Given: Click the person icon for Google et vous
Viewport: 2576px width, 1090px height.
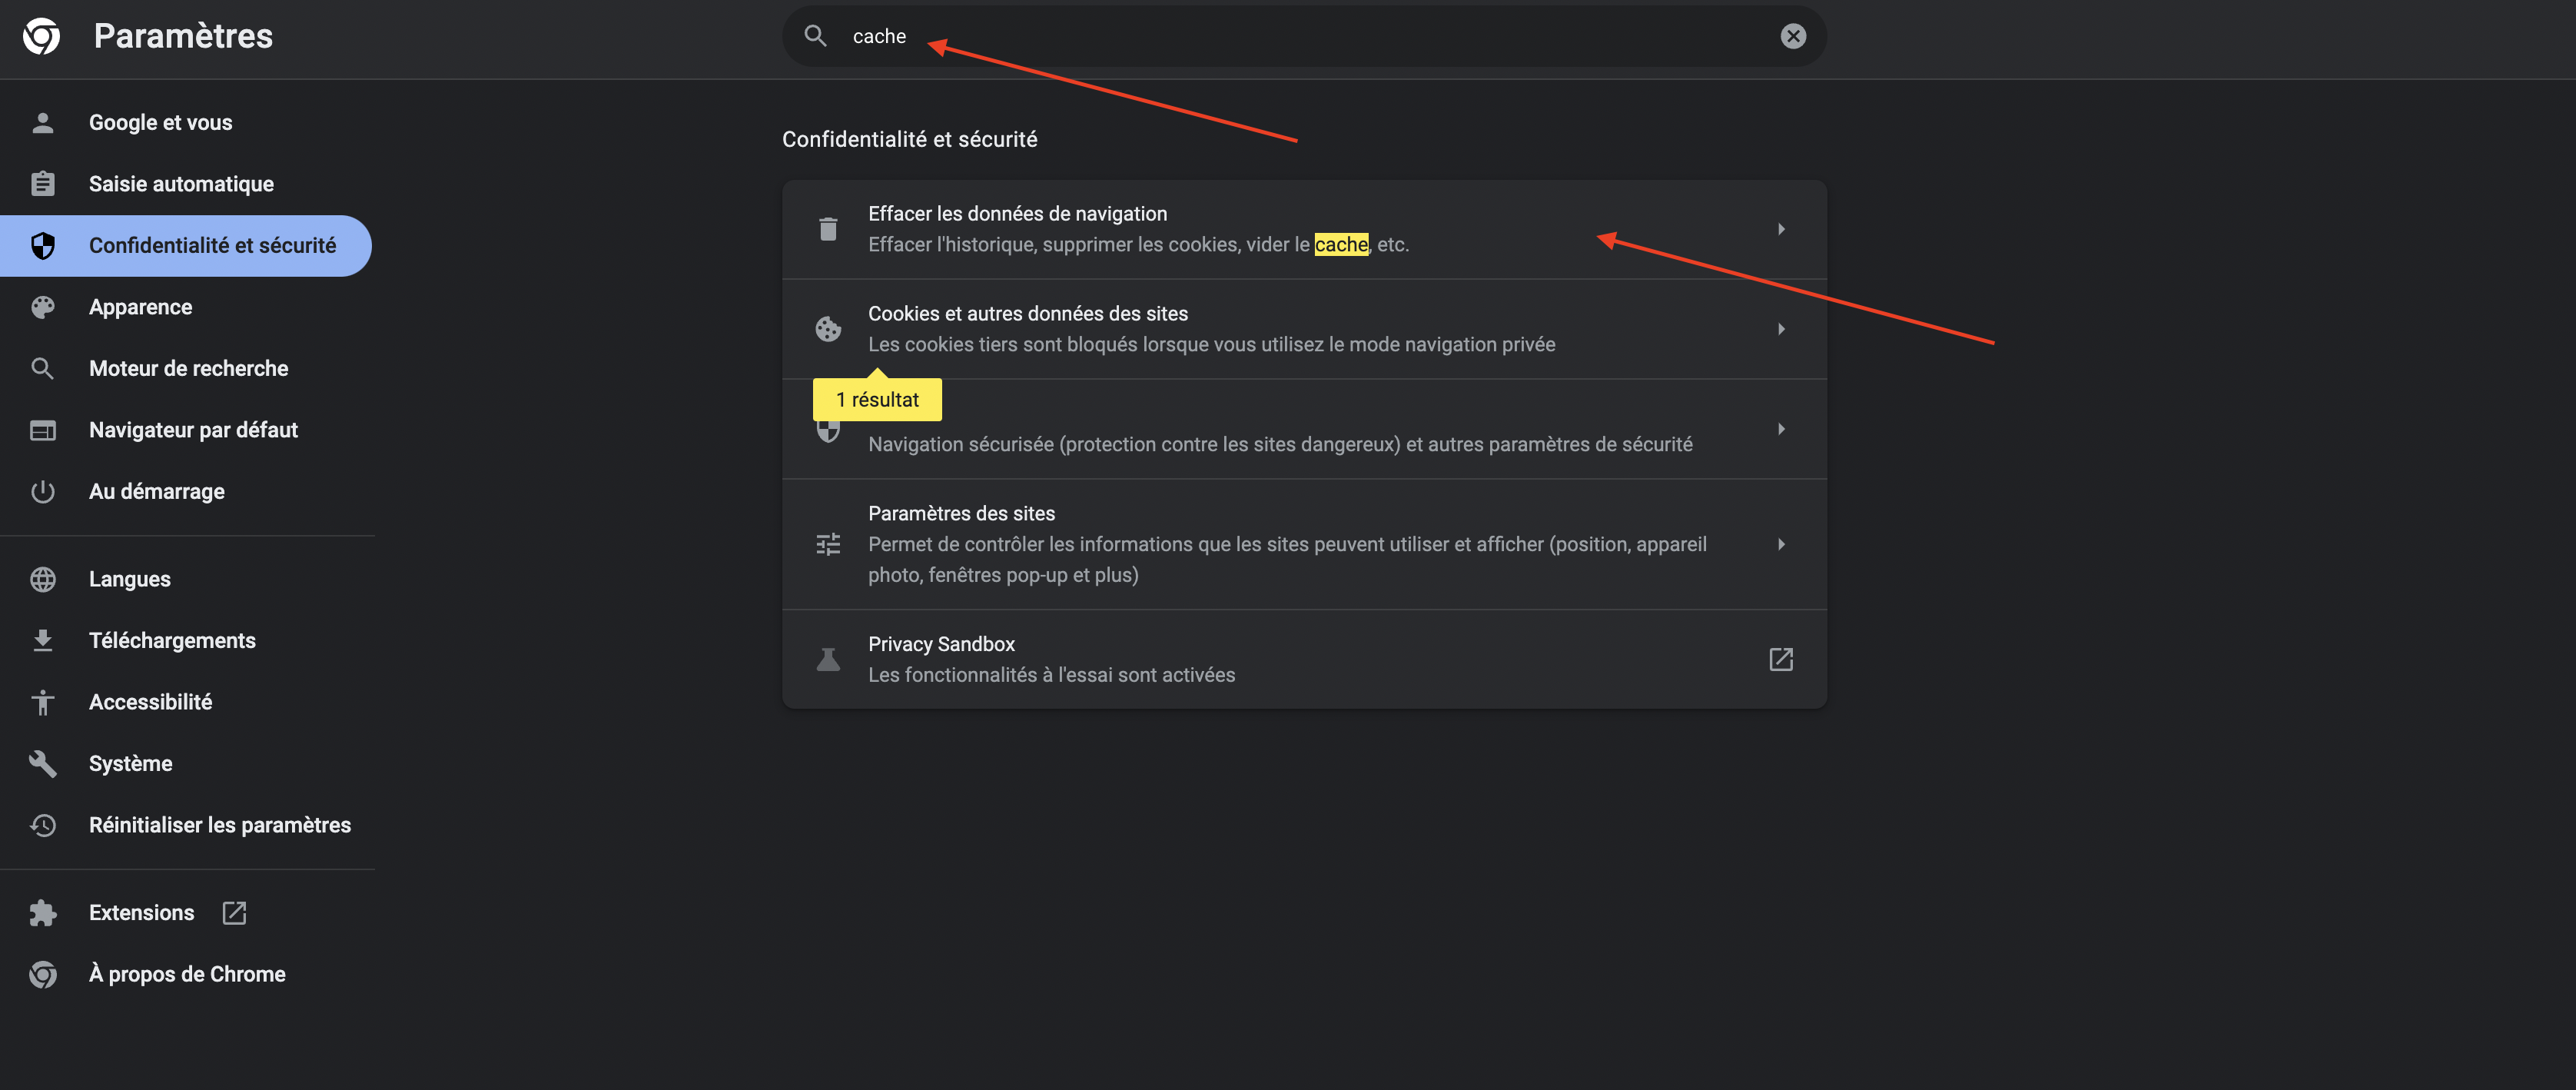Looking at the screenshot, I should 42,123.
